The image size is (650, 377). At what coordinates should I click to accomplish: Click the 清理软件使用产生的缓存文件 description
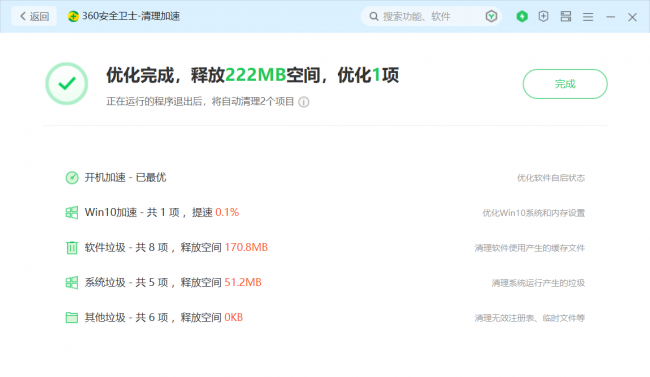coord(530,248)
